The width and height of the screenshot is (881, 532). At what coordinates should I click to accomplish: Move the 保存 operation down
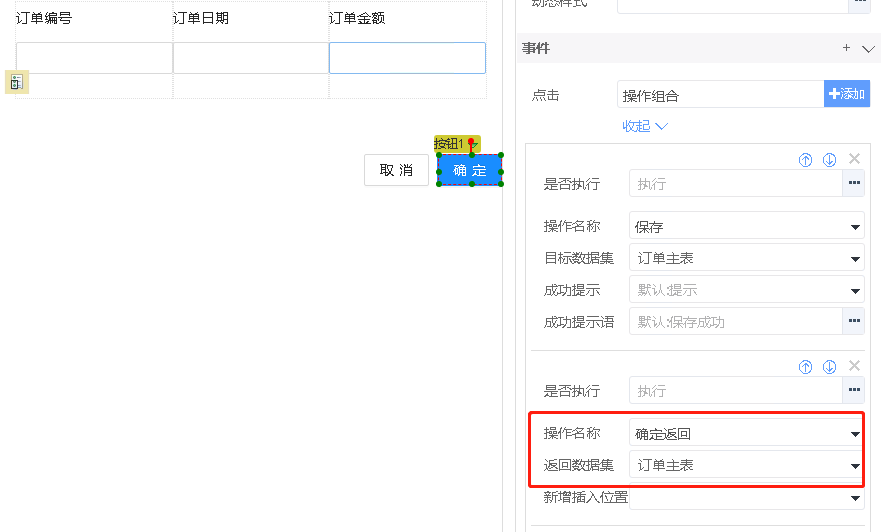(829, 159)
